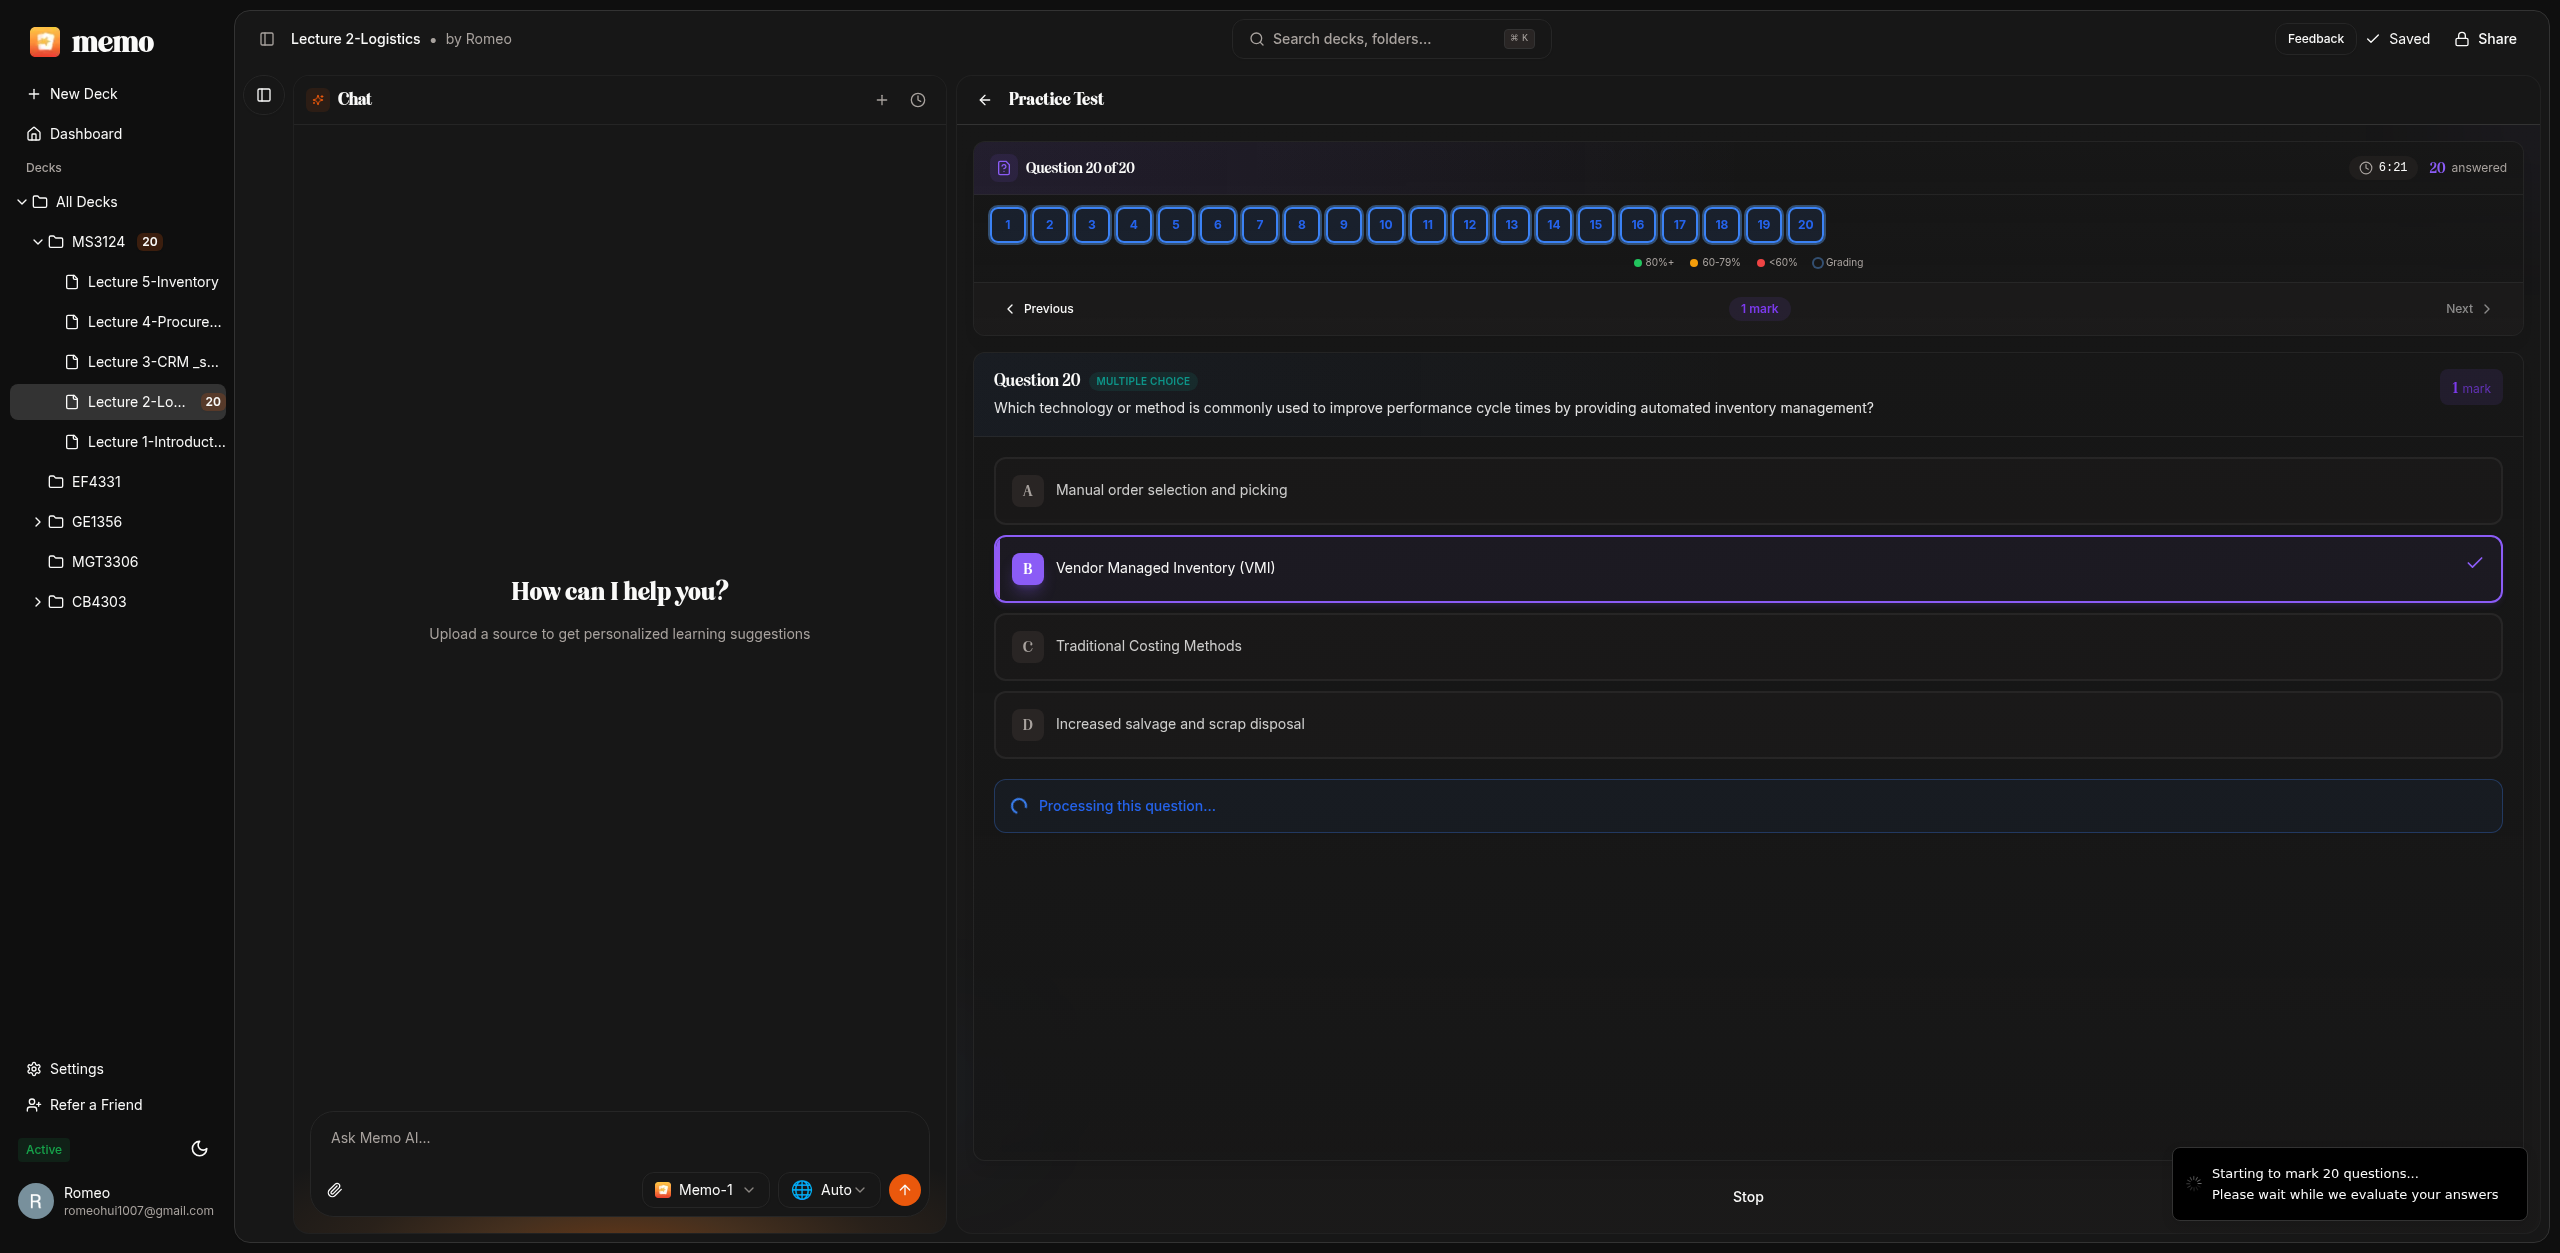The height and width of the screenshot is (1253, 2560).
Task: Open chat history clock icon
Action: (917, 100)
